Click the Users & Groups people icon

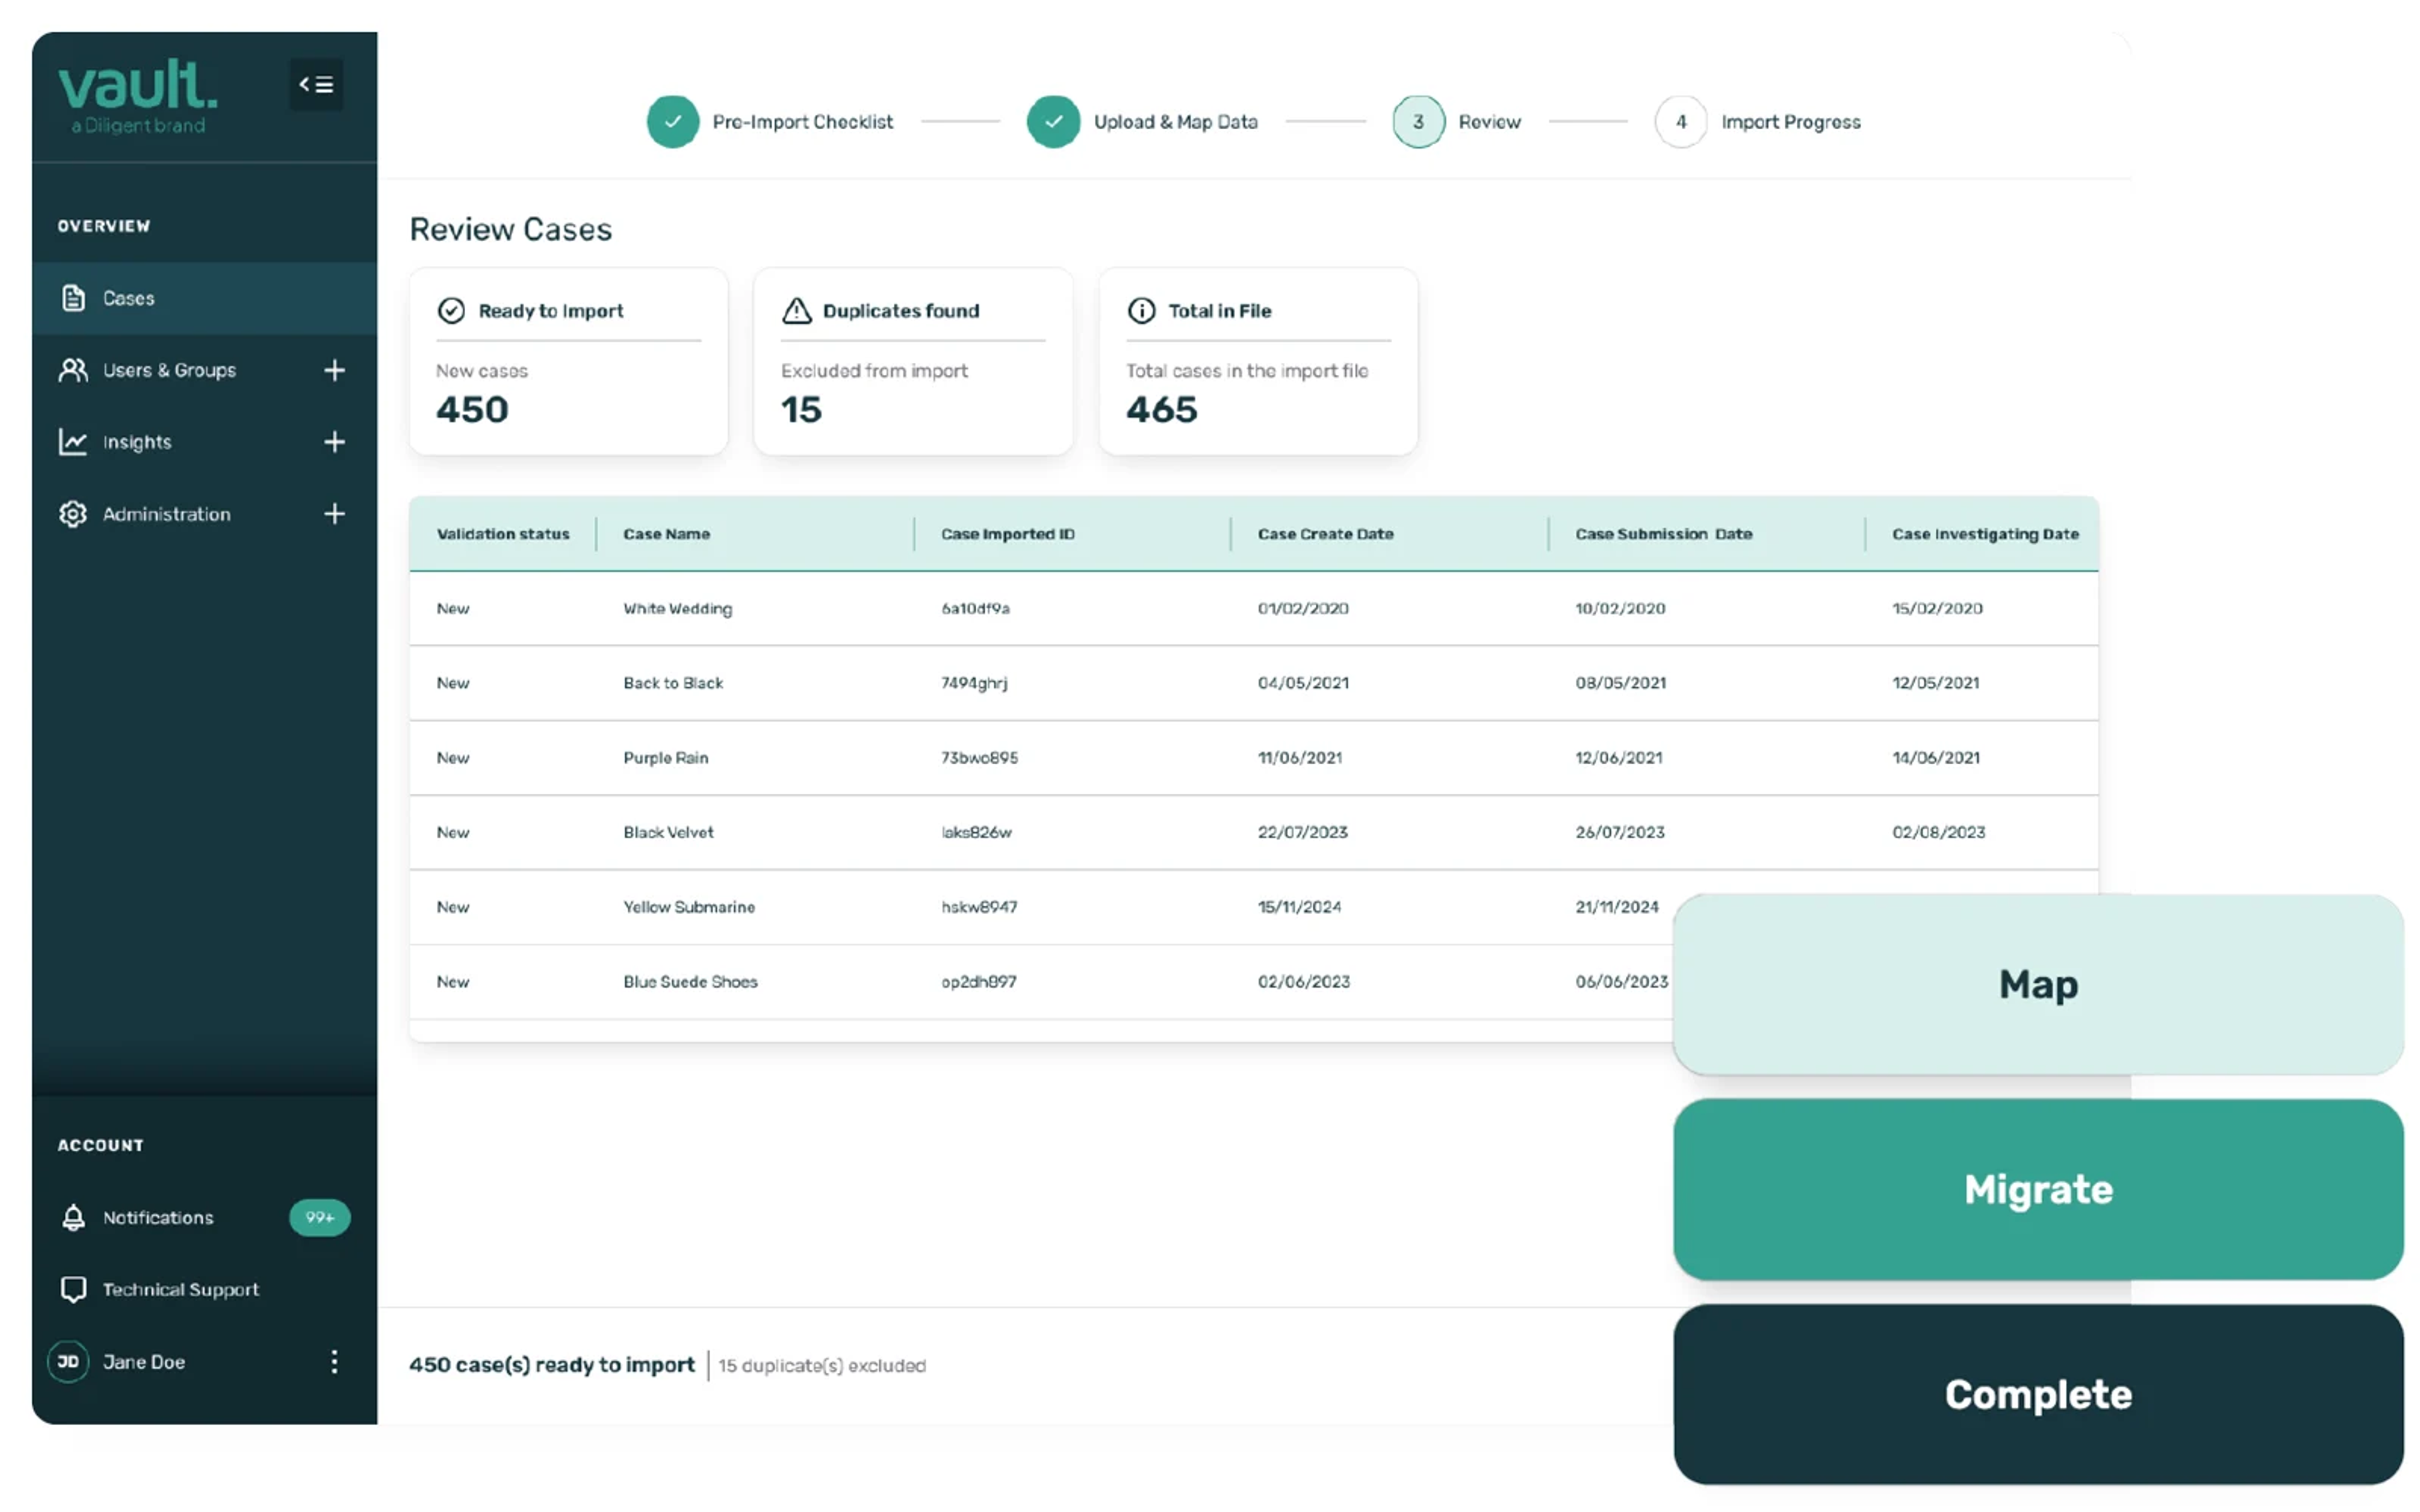click(x=73, y=370)
